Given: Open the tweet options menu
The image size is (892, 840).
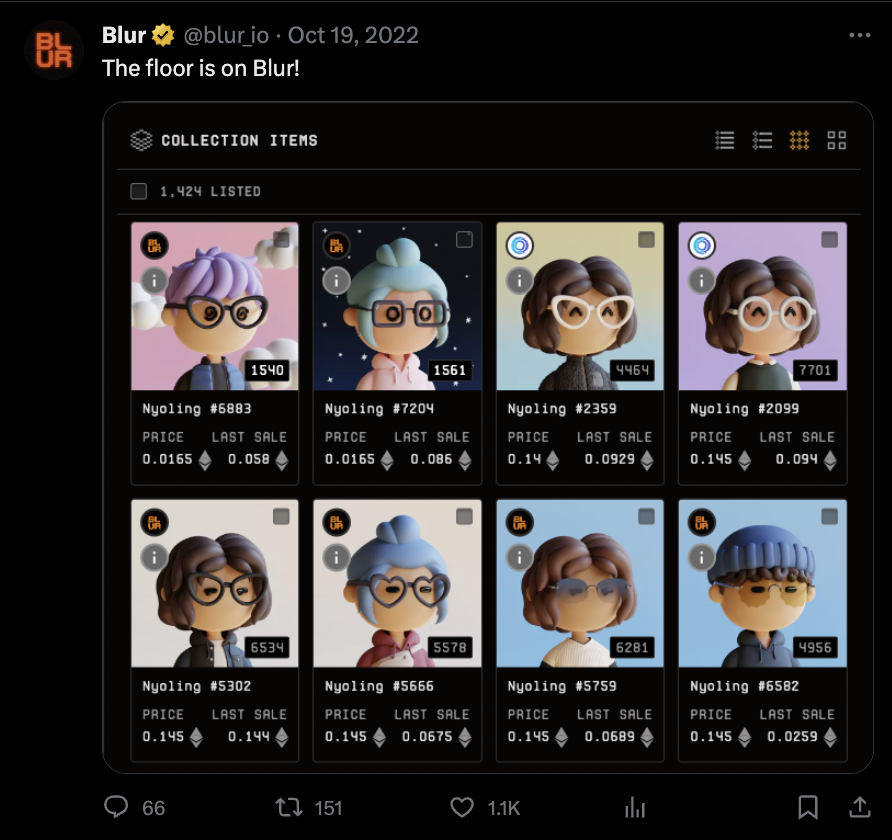Looking at the screenshot, I should pos(858,33).
